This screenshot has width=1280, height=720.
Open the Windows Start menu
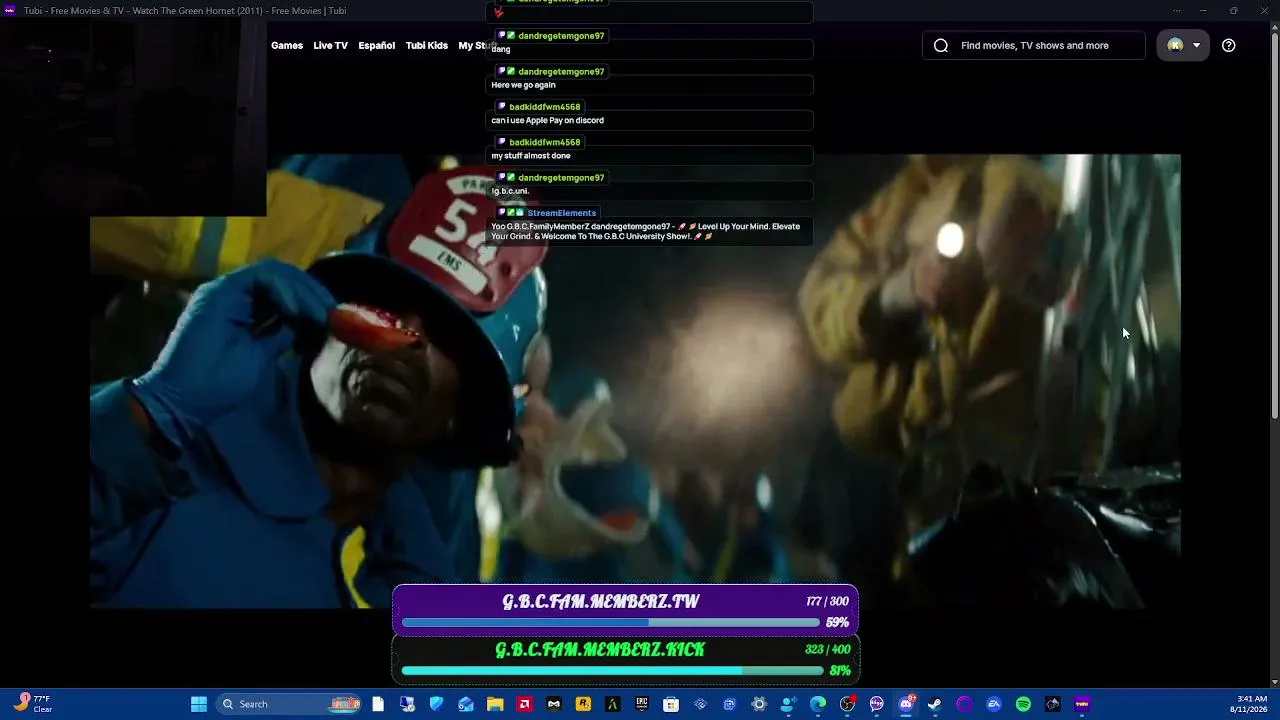(199, 704)
